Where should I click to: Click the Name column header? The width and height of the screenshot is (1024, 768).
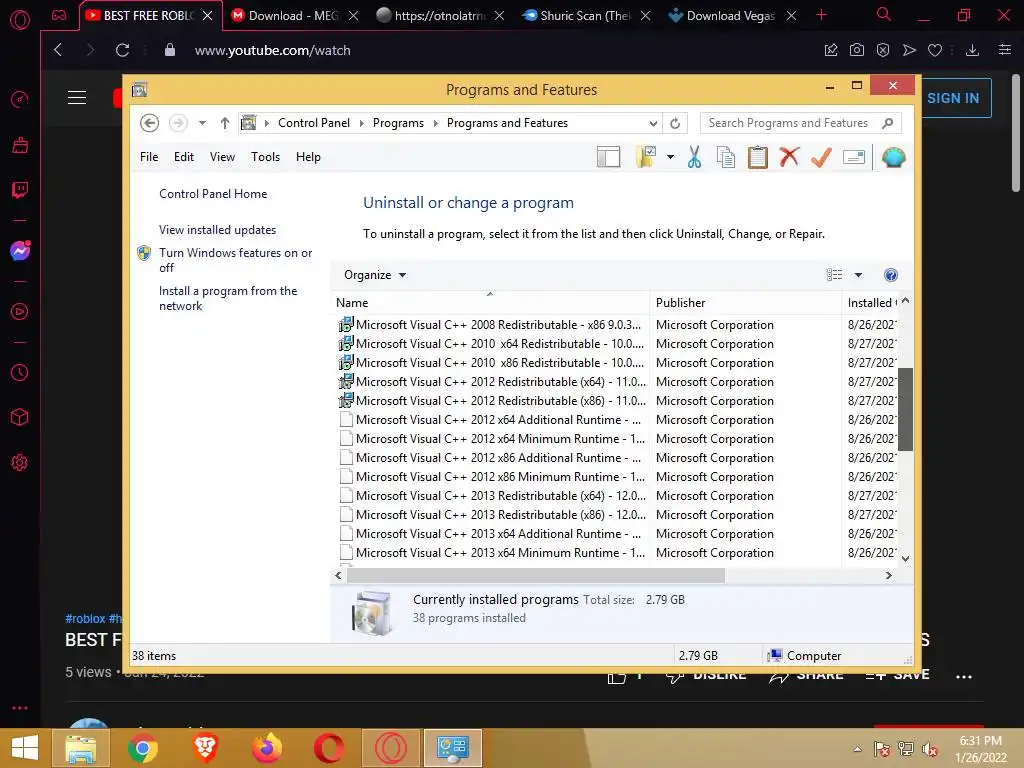click(x=490, y=303)
